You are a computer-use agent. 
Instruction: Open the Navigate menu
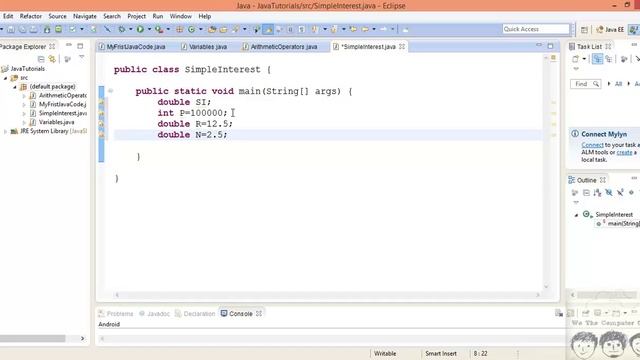click(x=85, y=16)
